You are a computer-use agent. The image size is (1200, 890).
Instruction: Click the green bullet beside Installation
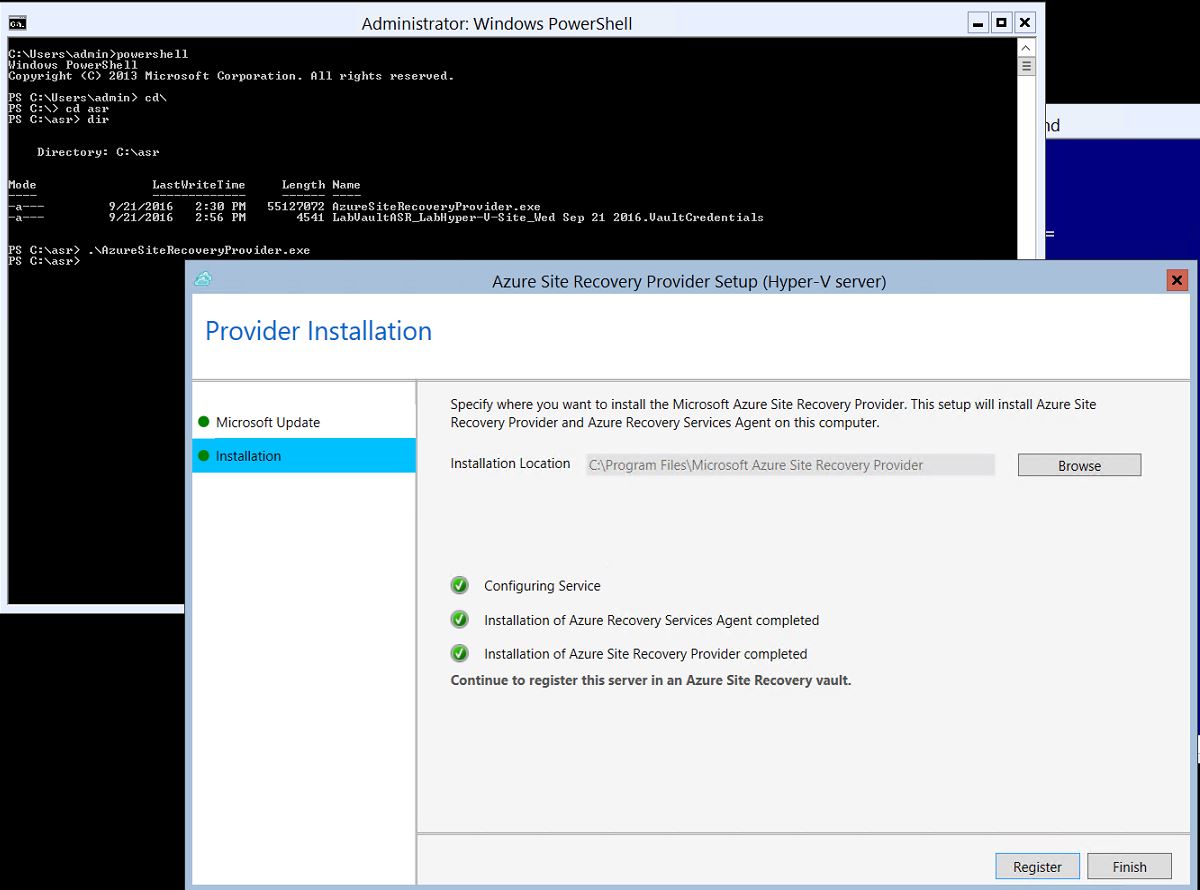[x=204, y=456]
